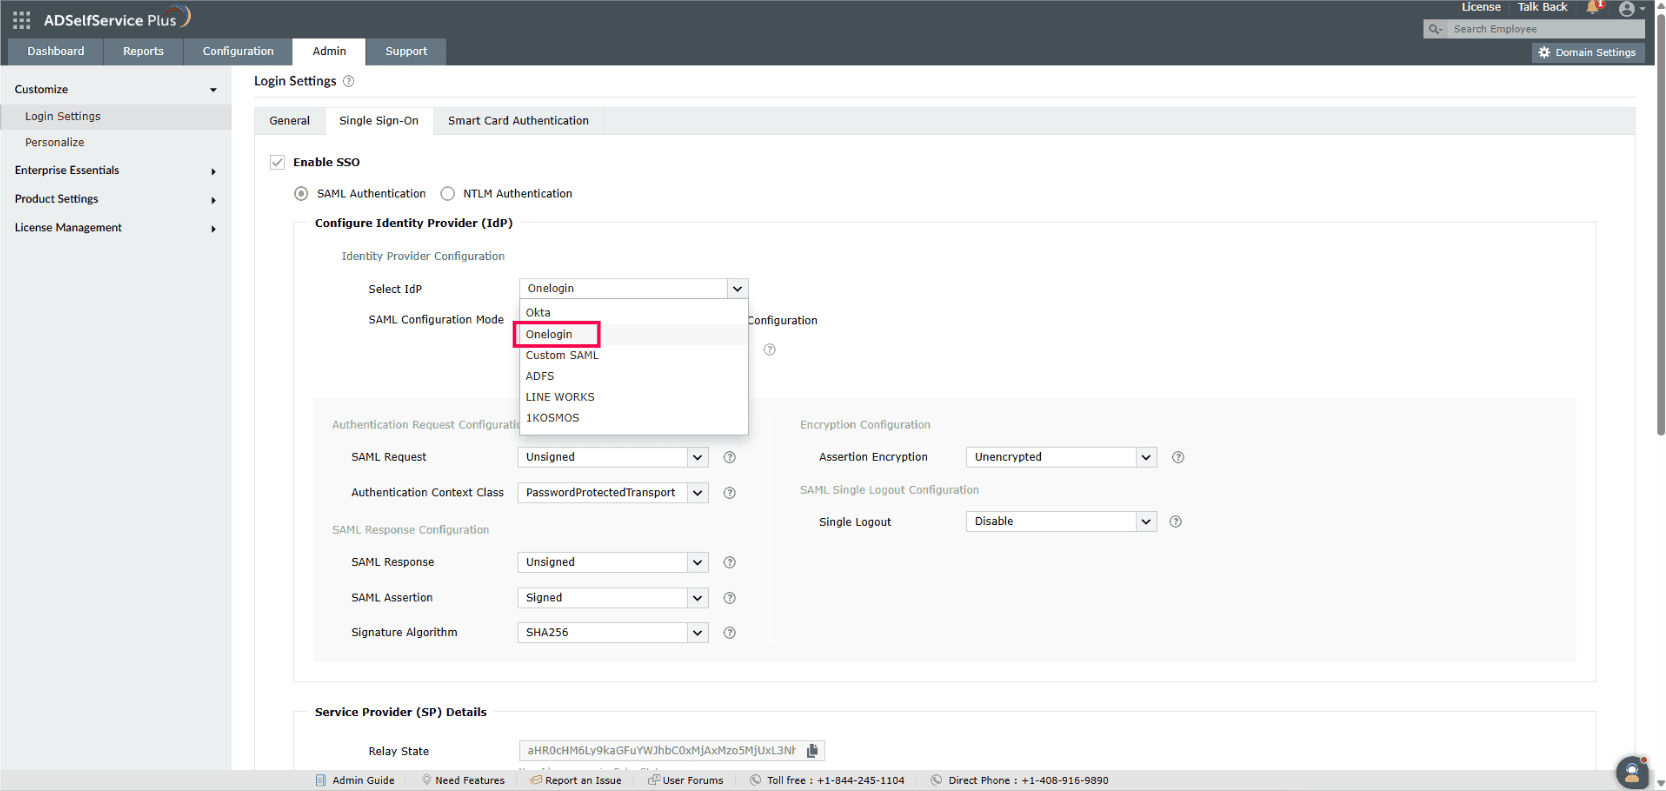Click the notification bell icon
The width and height of the screenshot is (1666, 791).
(1593, 7)
